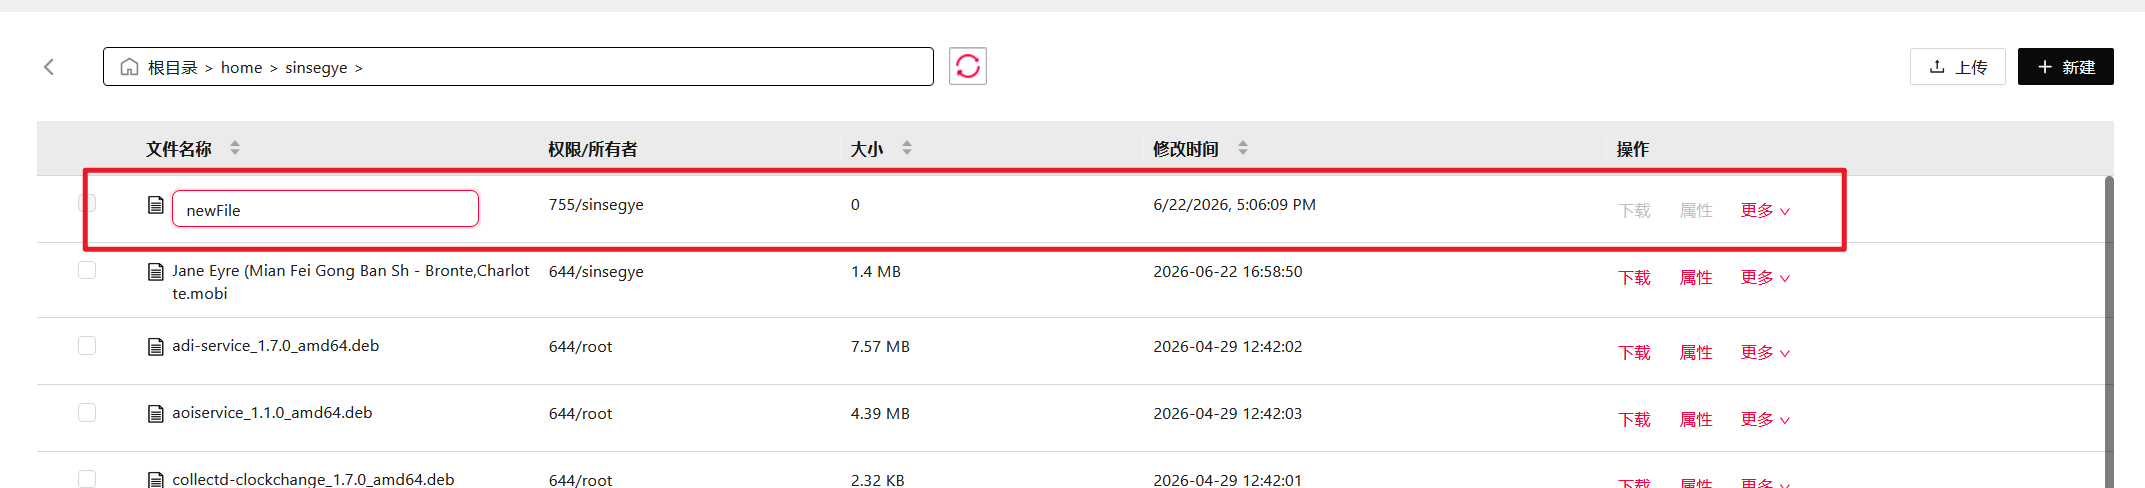Click file icon of aoiservice deb
2145x488 pixels.
click(155, 414)
